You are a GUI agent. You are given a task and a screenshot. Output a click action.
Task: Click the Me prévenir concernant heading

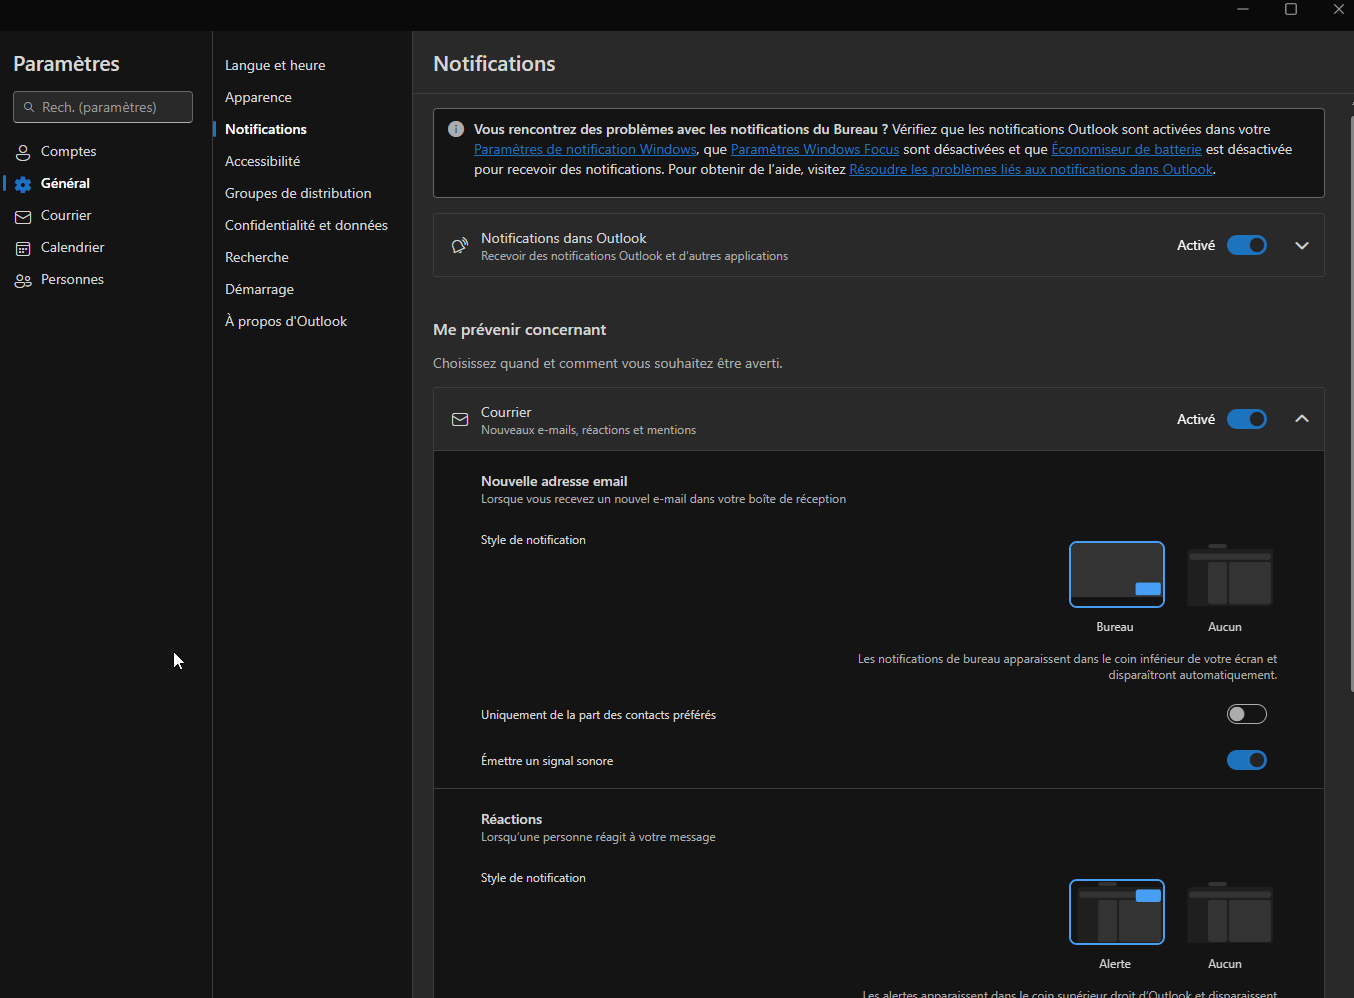coord(519,330)
